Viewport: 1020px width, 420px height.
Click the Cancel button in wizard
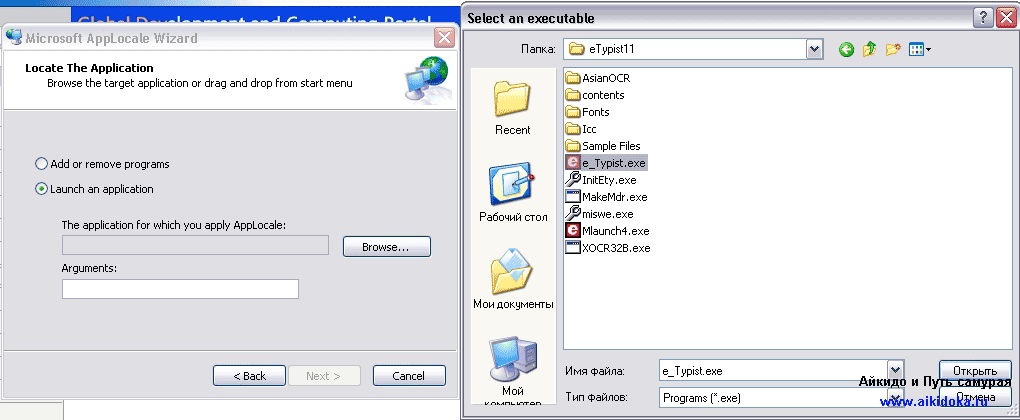409,376
